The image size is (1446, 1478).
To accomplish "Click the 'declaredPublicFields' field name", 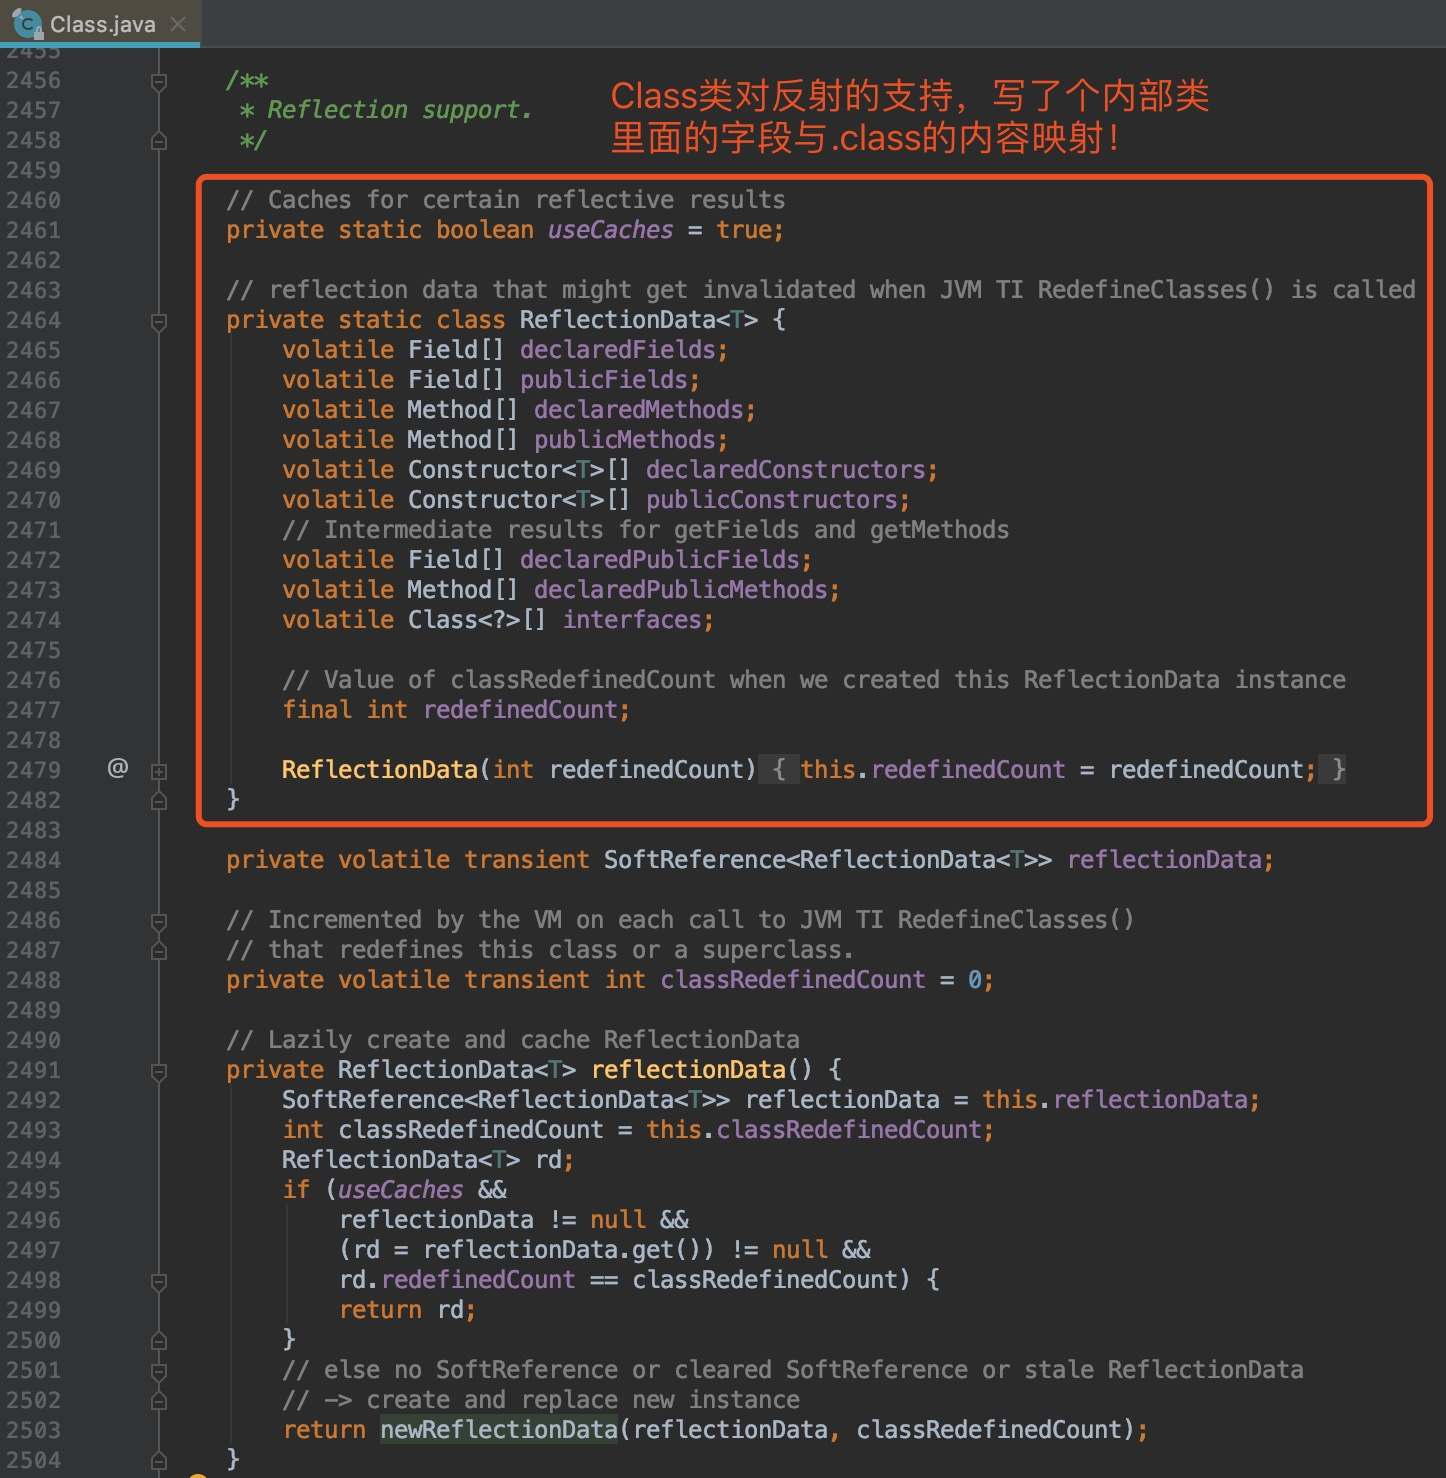I will coord(660,560).
